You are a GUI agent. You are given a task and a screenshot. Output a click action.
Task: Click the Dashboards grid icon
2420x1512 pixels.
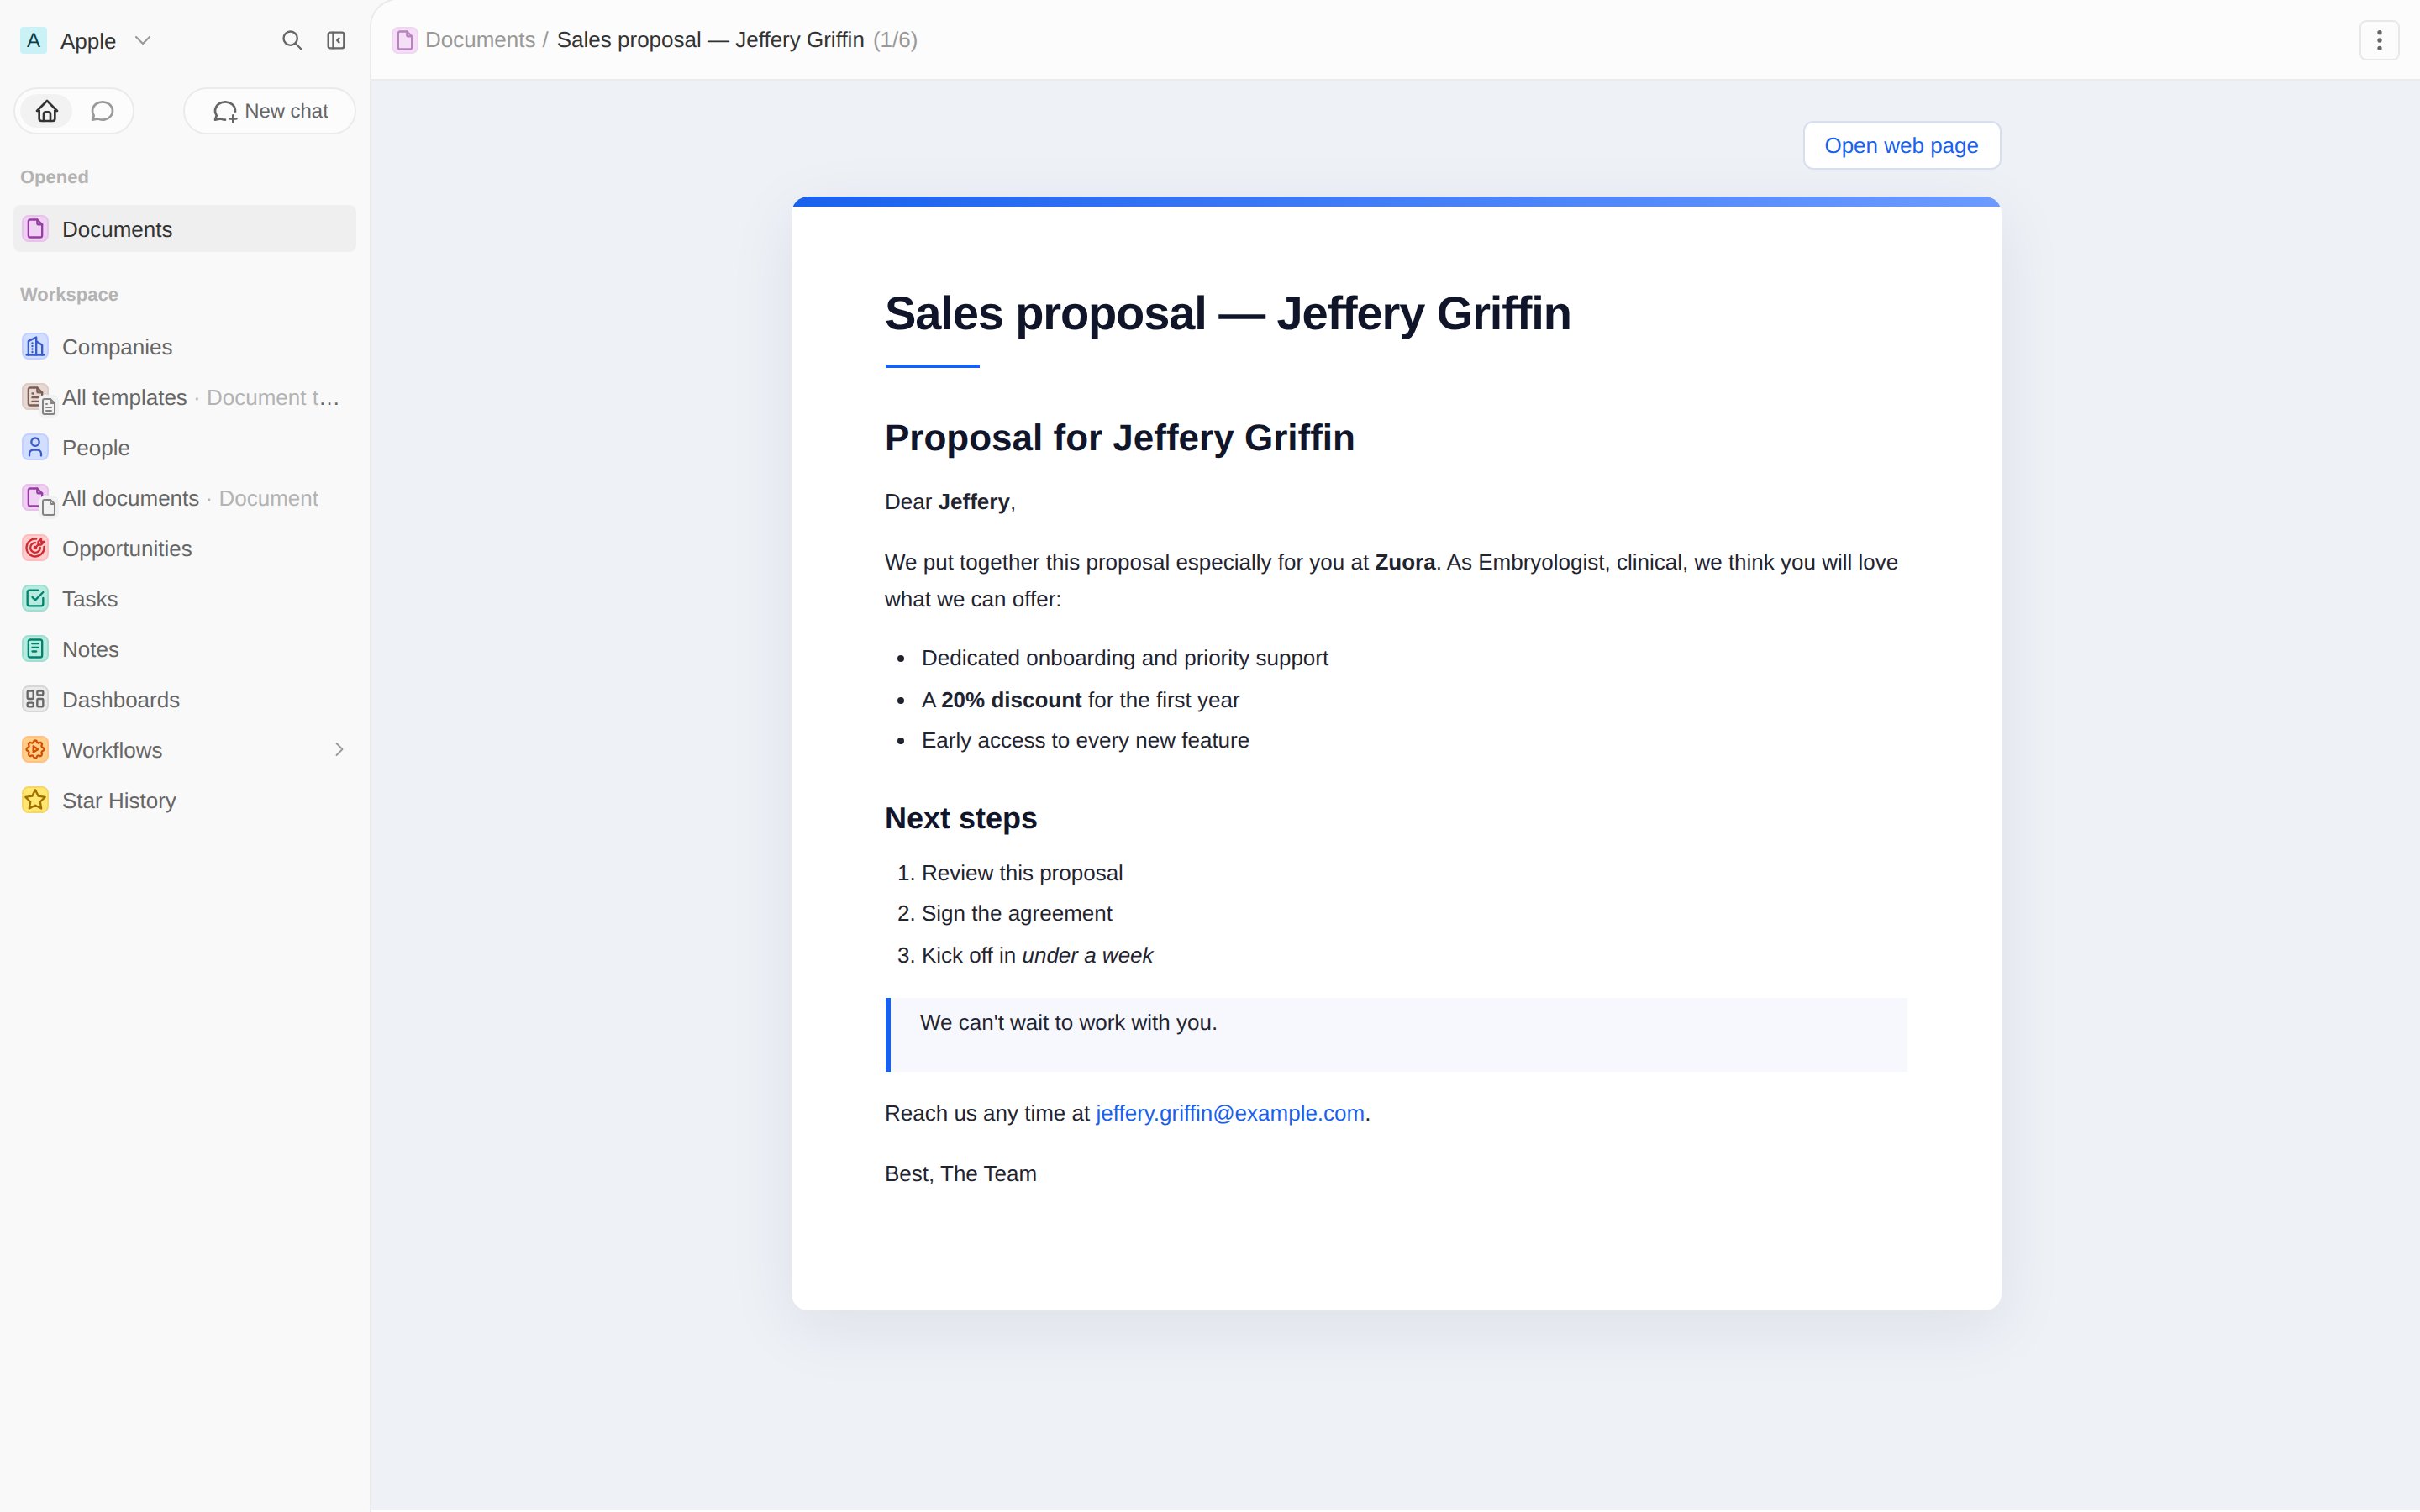(x=35, y=700)
